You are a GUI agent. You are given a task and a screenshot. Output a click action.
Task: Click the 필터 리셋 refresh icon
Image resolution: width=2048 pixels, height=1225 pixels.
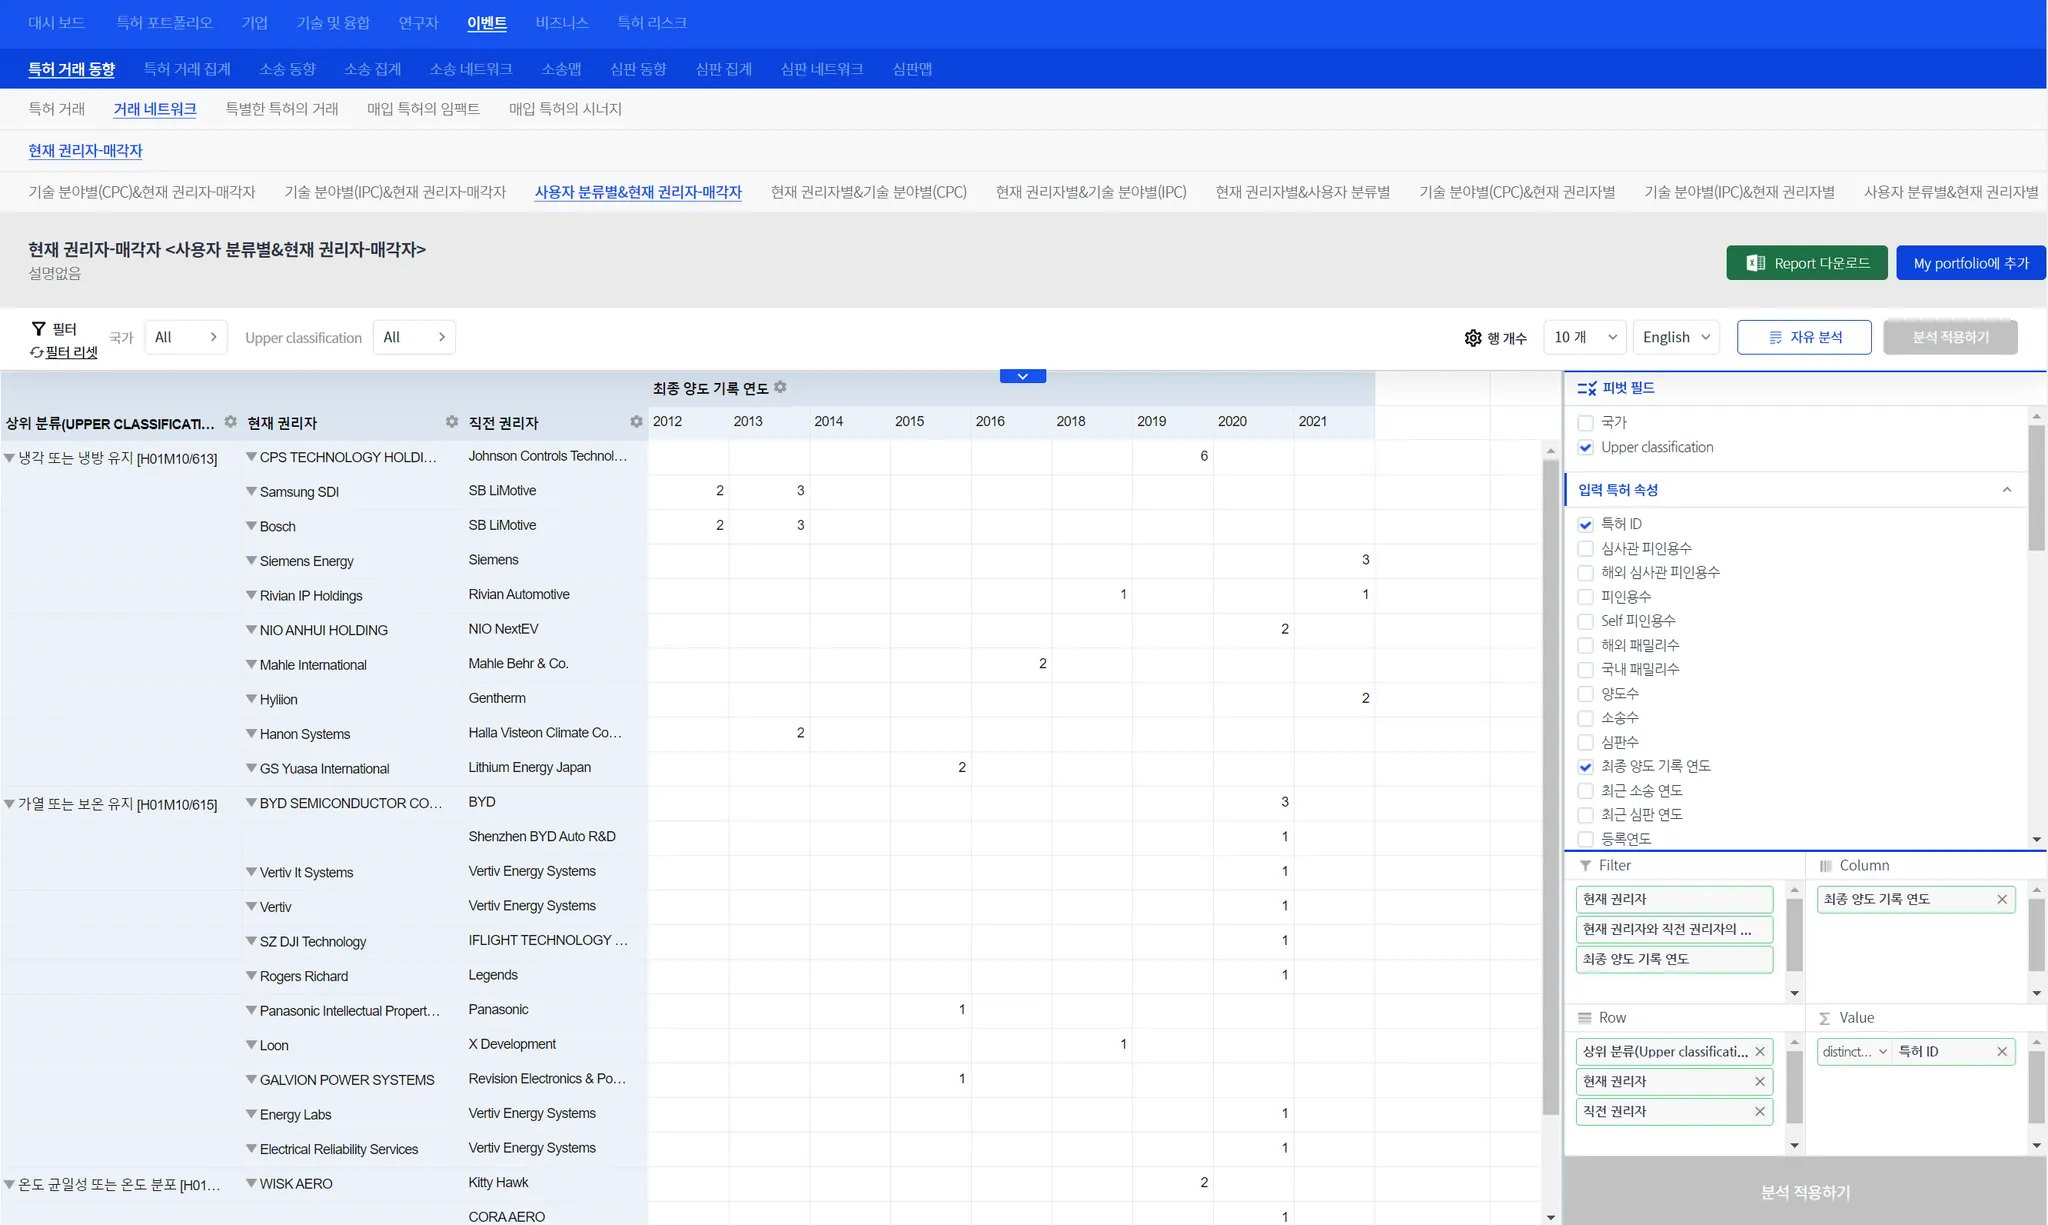pos(36,352)
